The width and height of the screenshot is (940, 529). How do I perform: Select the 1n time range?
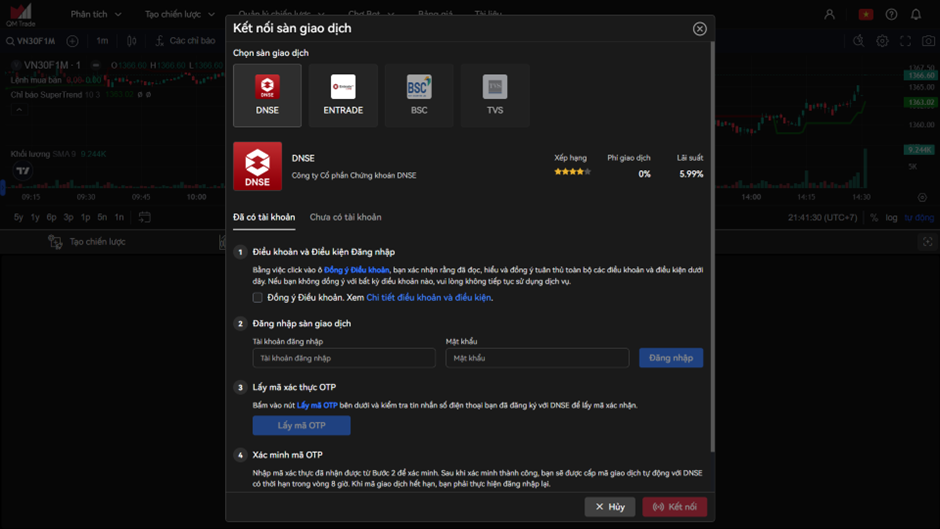(x=119, y=218)
